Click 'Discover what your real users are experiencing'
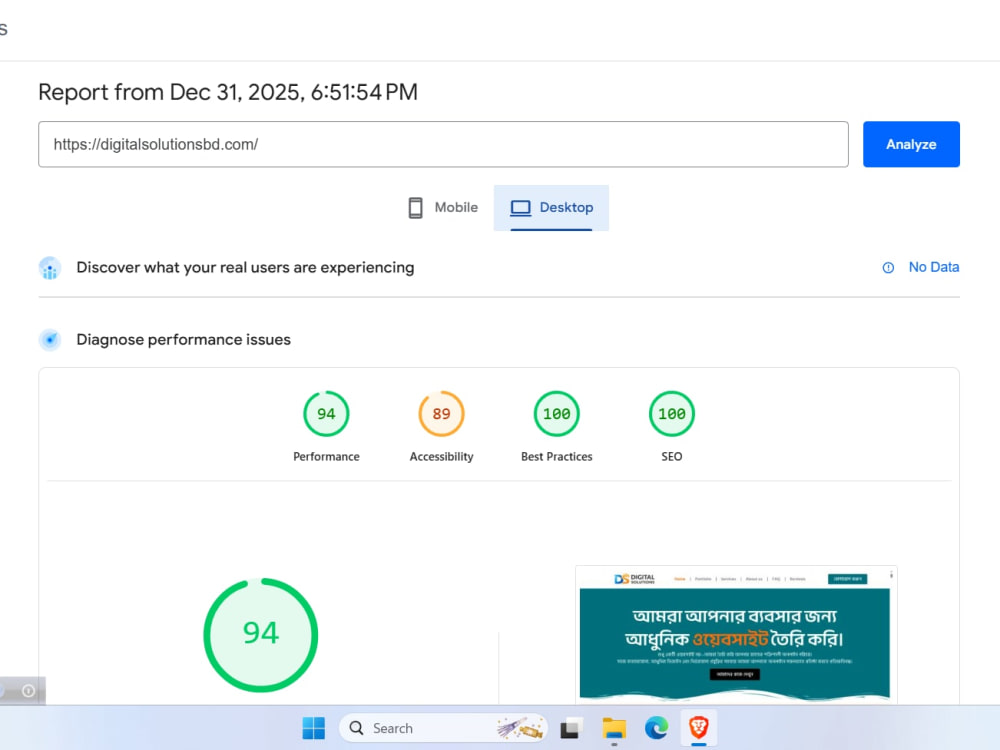This screenshot has height=750, width=1000. (x=245, y=267)
